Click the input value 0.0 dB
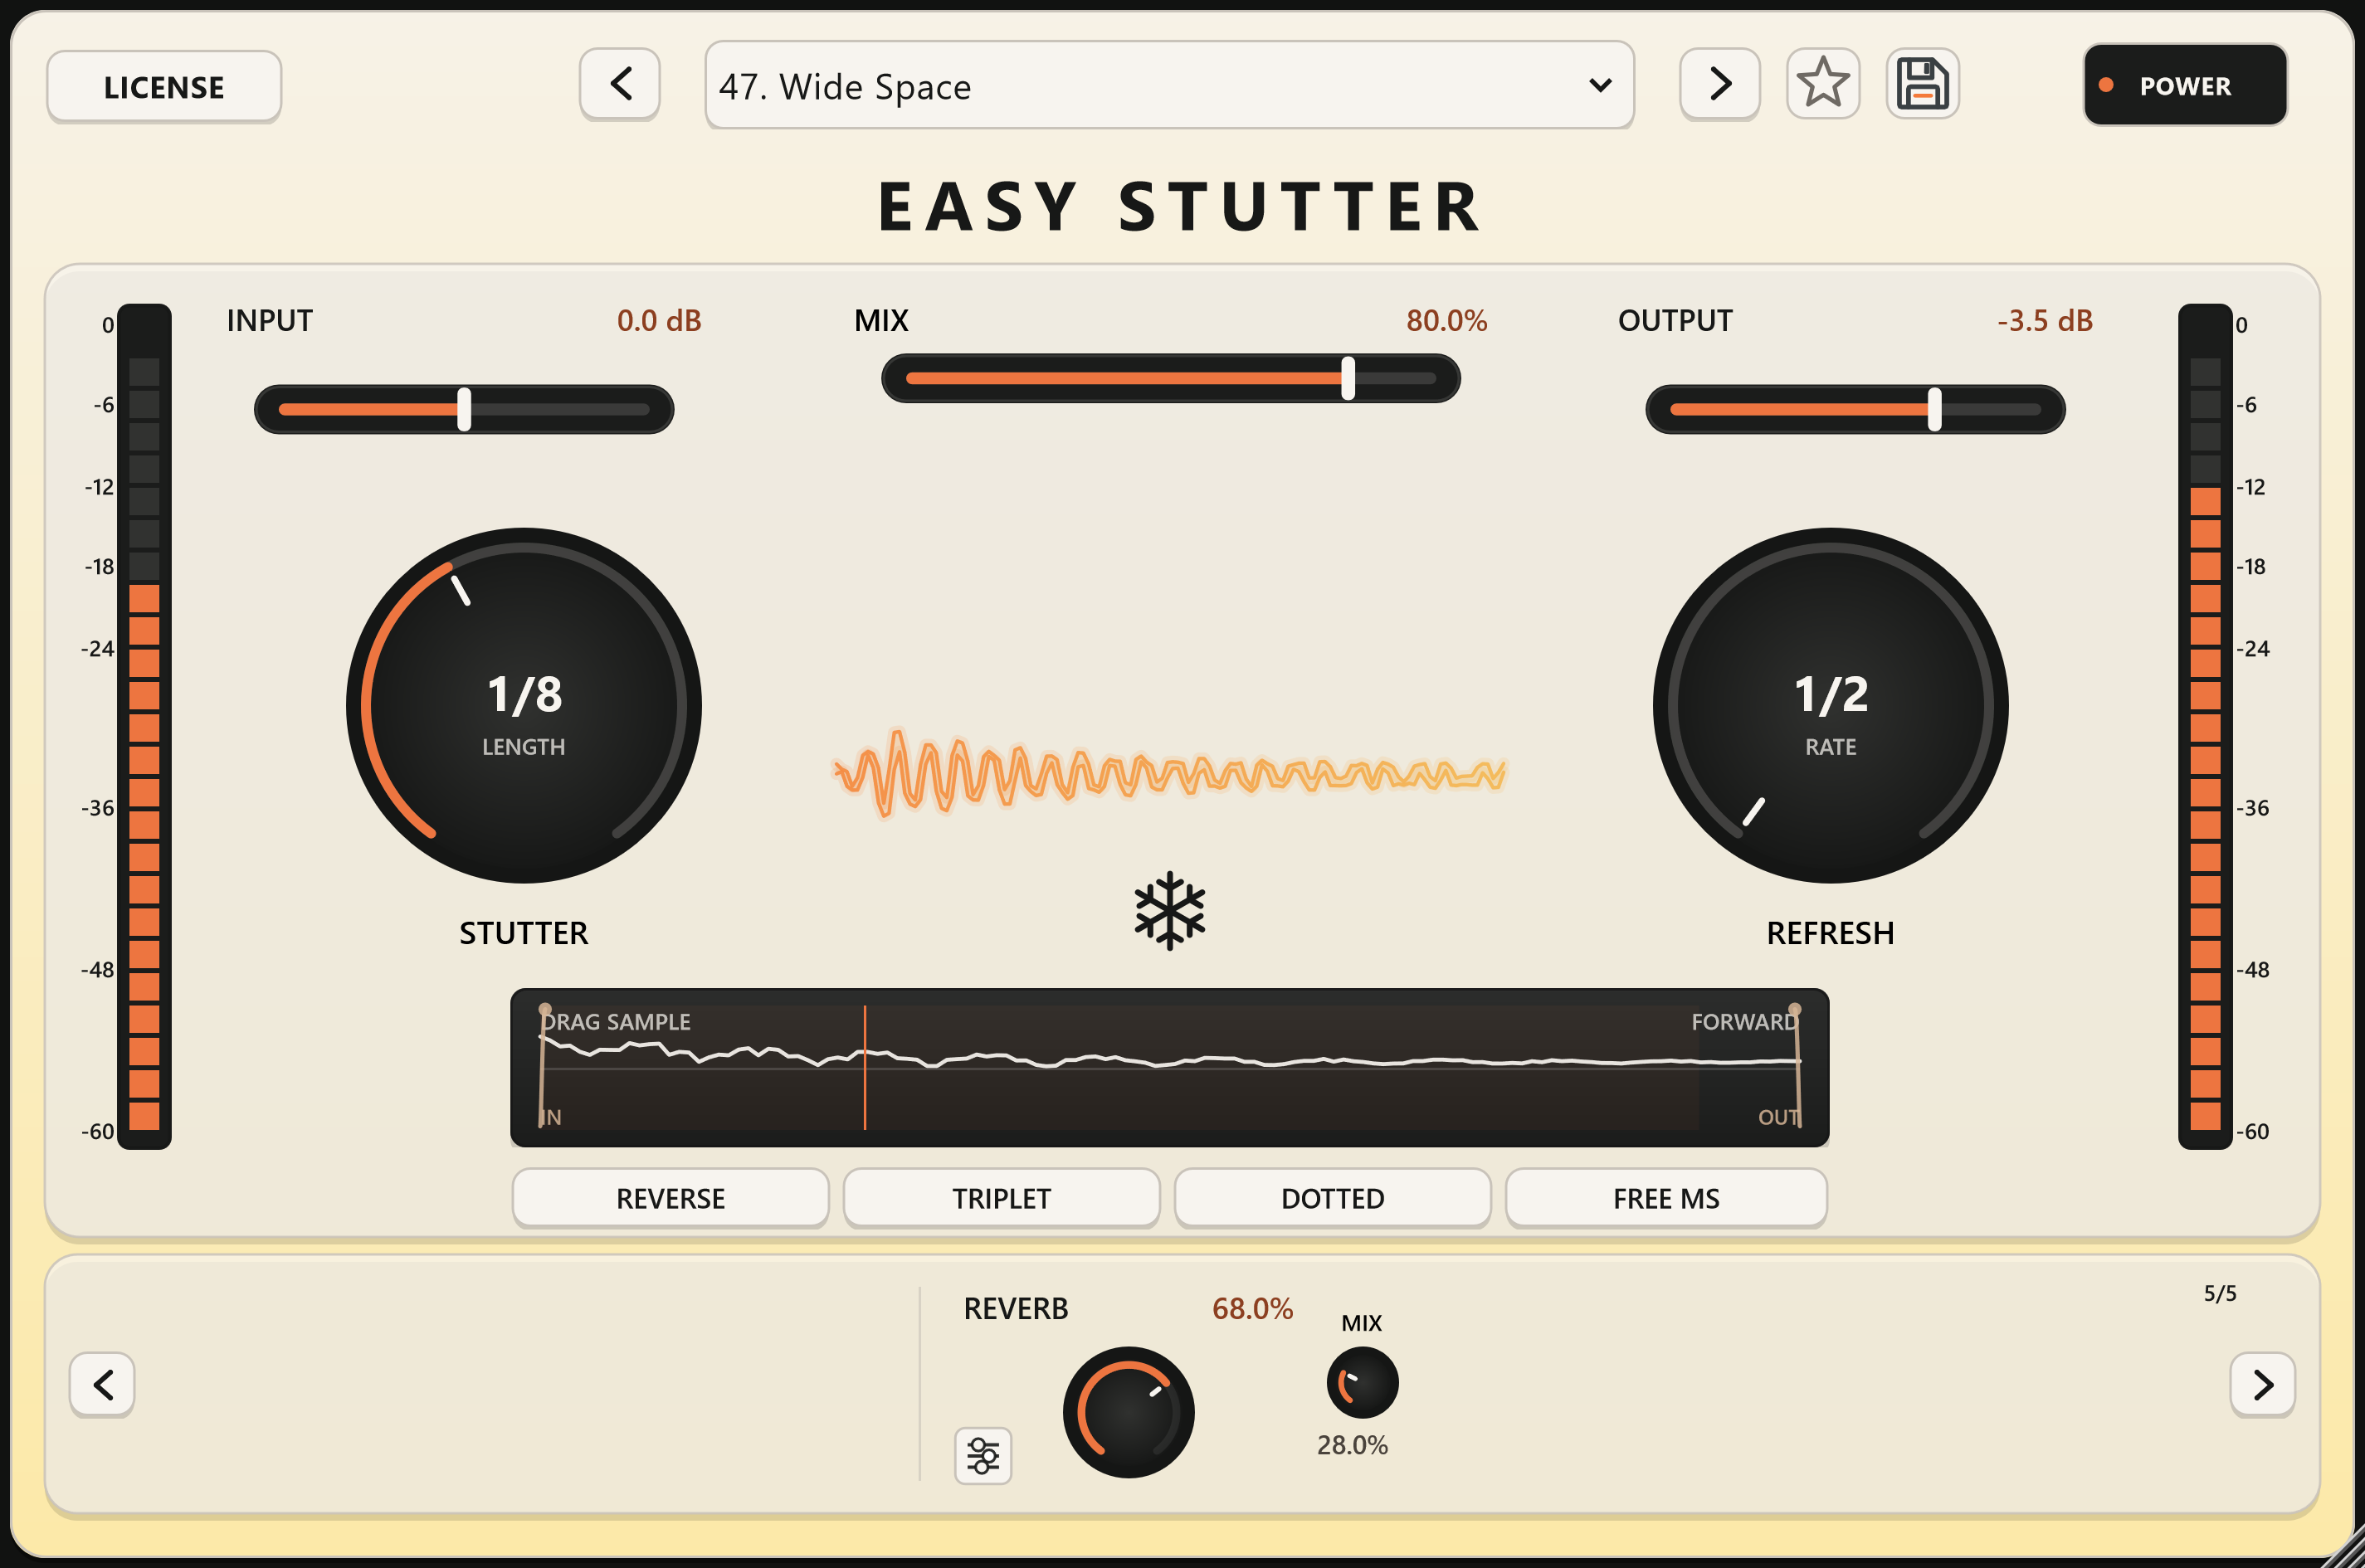This screenshot has width=2365, height=1568. point(659,321)
